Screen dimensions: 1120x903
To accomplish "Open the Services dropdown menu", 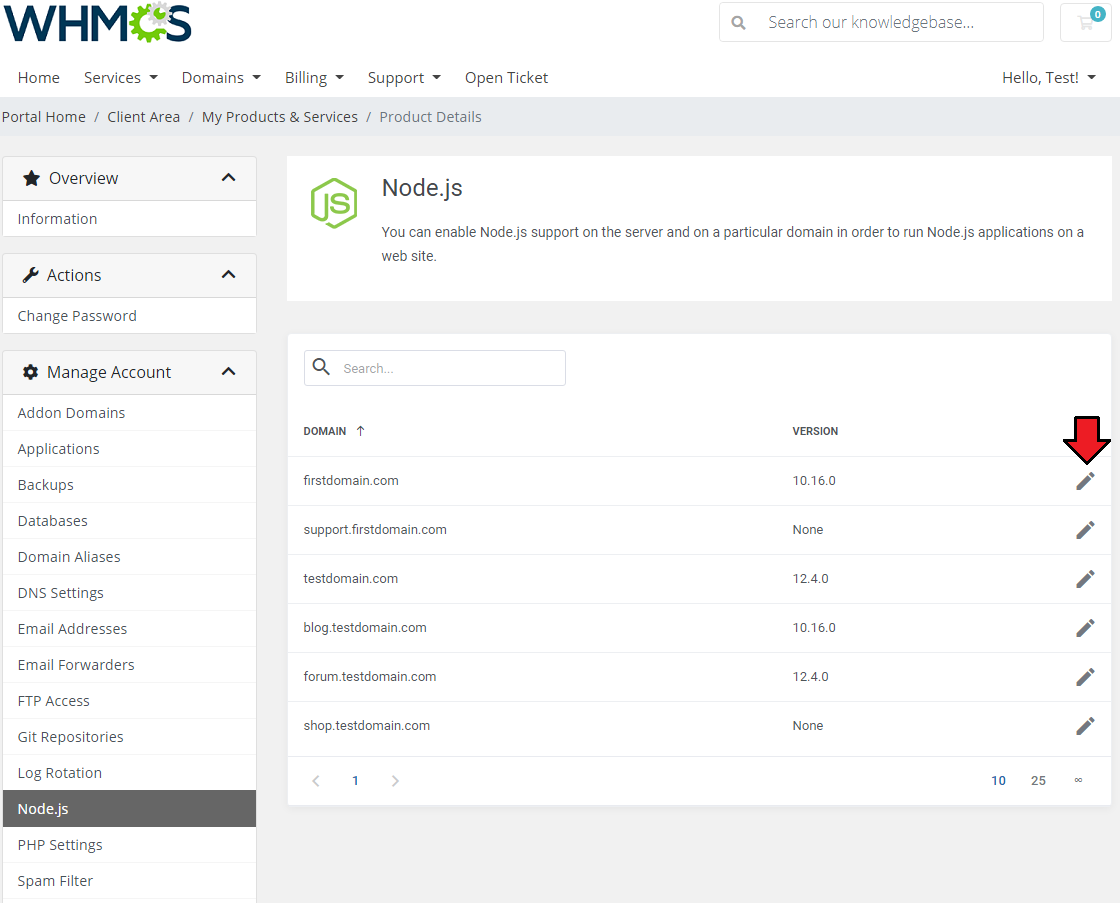I will [x=121, y=78].
